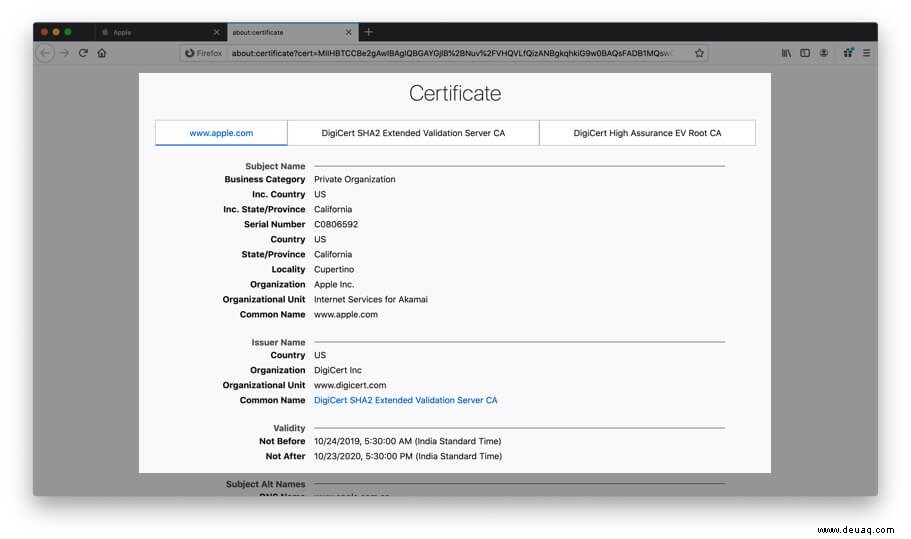Click the macOS red close window button

click(44, 32)
